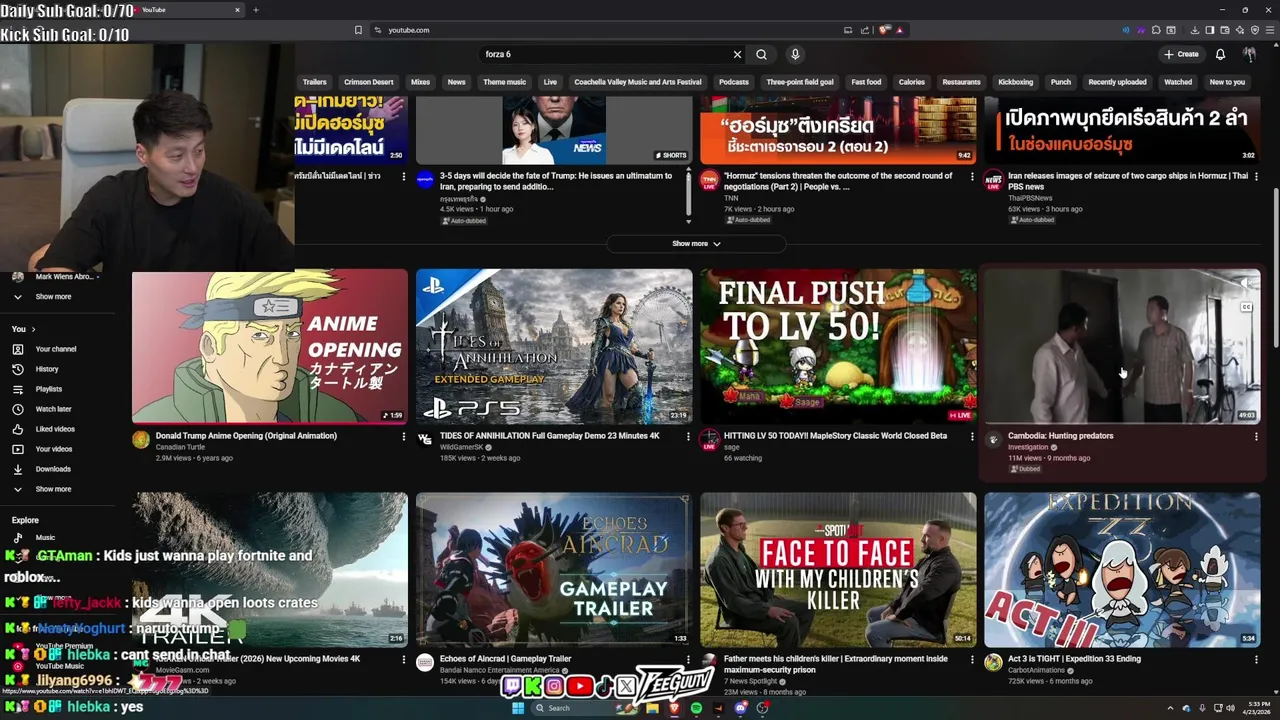Toggle closed captions on Cambodia video preview

pyautogui.click(x=1246, y=307)
